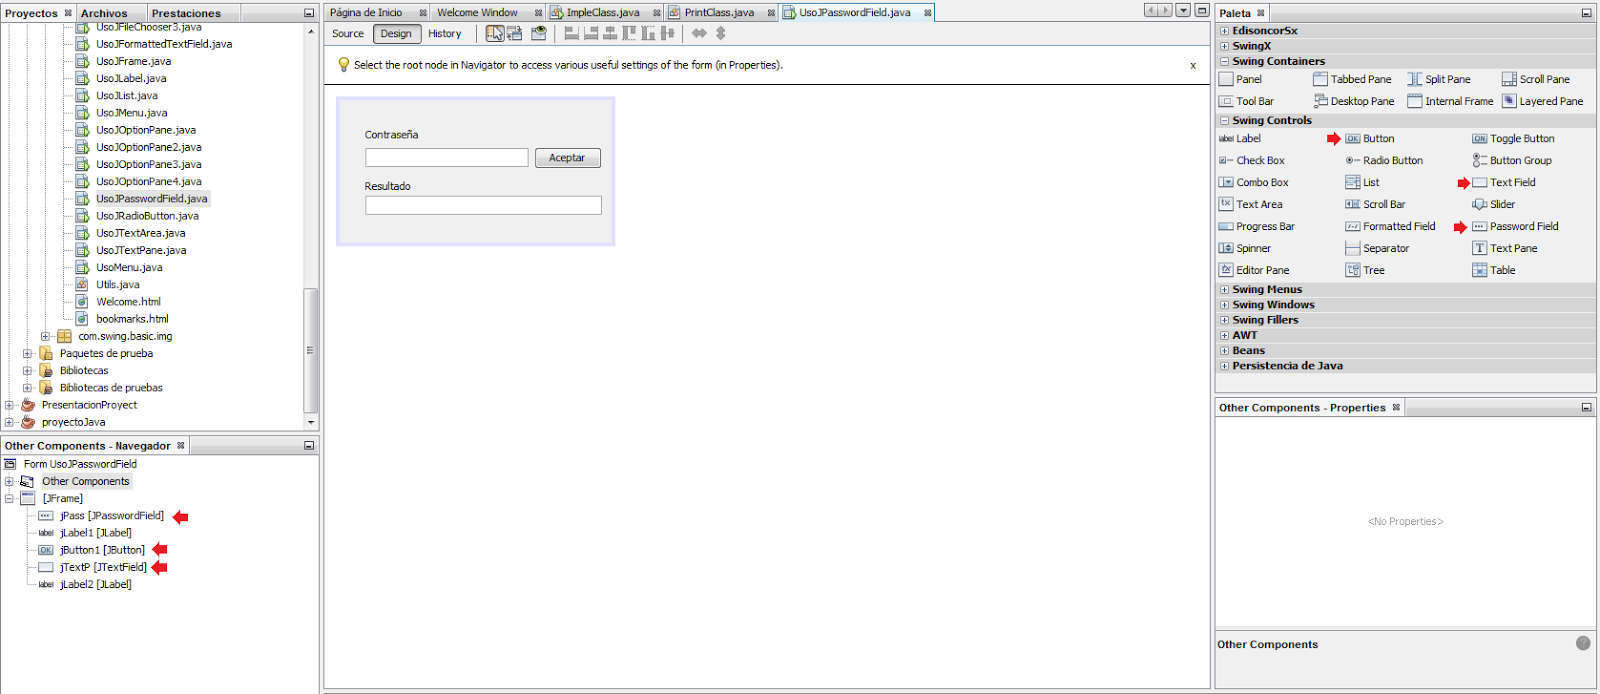Image resolution: width=1600 pixels, height=694 pixels.
Task: Switch to the PrintClass.java tab
Action: coord(719,13)
